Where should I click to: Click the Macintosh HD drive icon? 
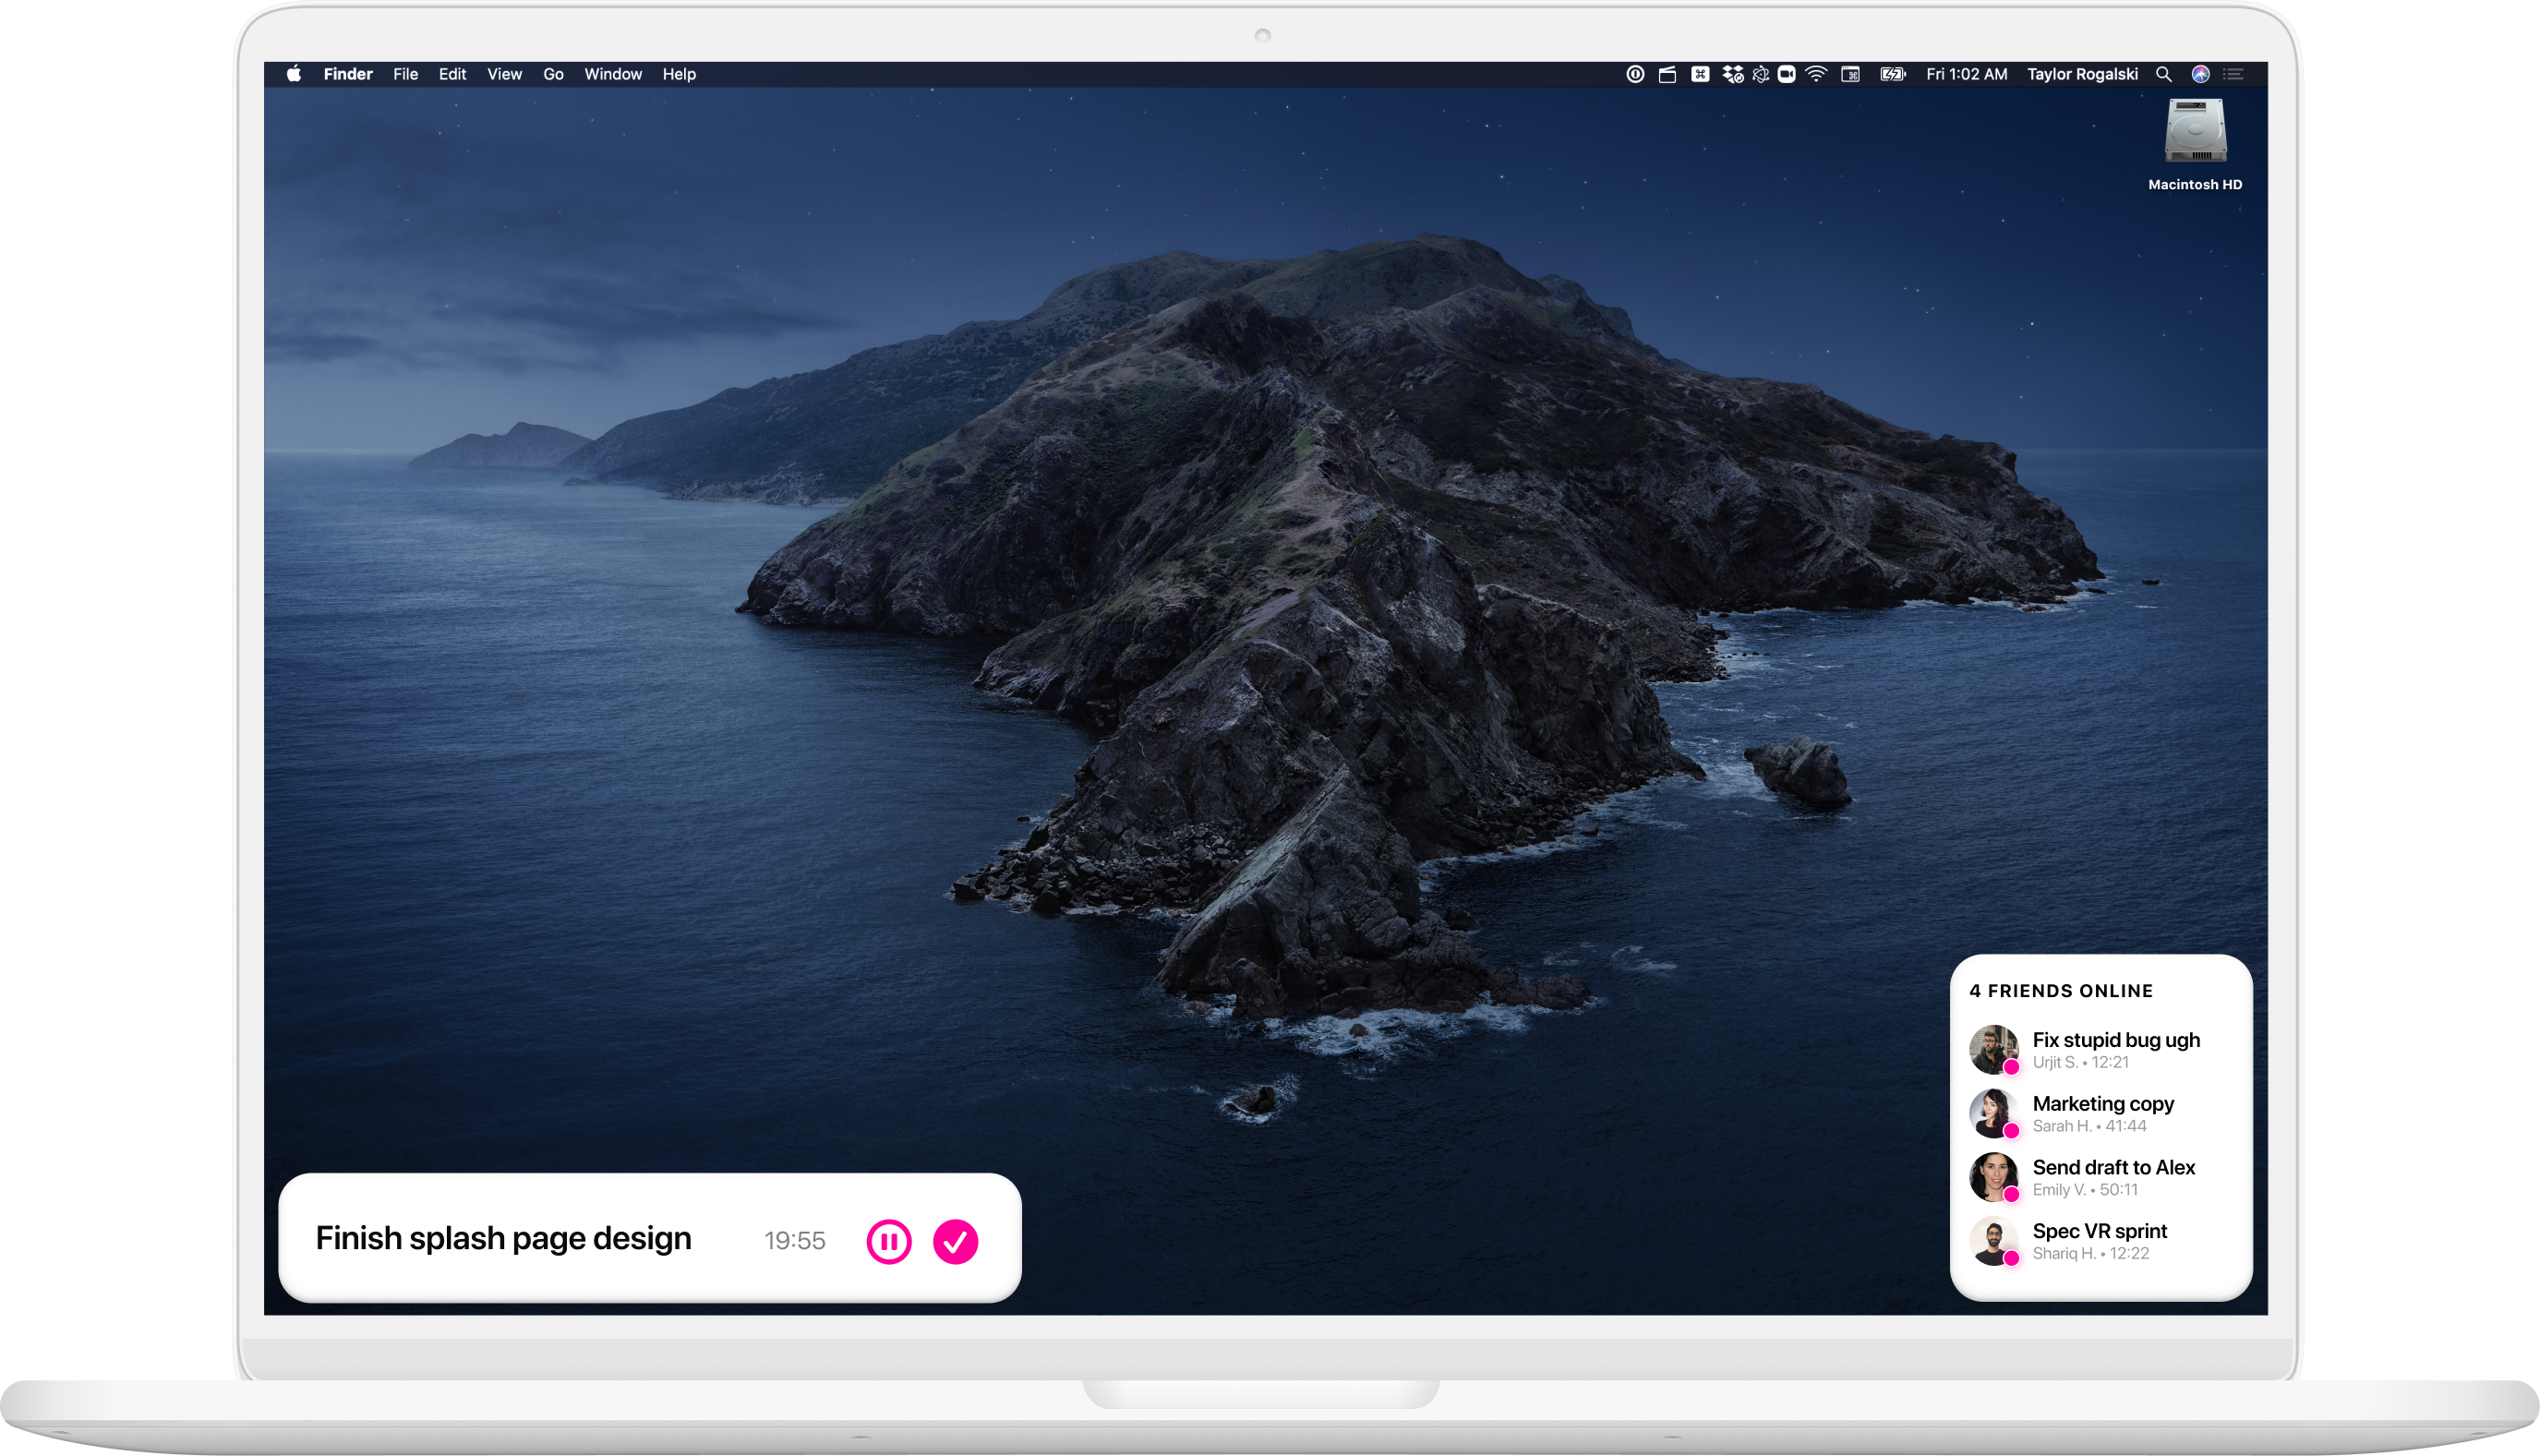pyautogui.click(x=2195, y=132)
